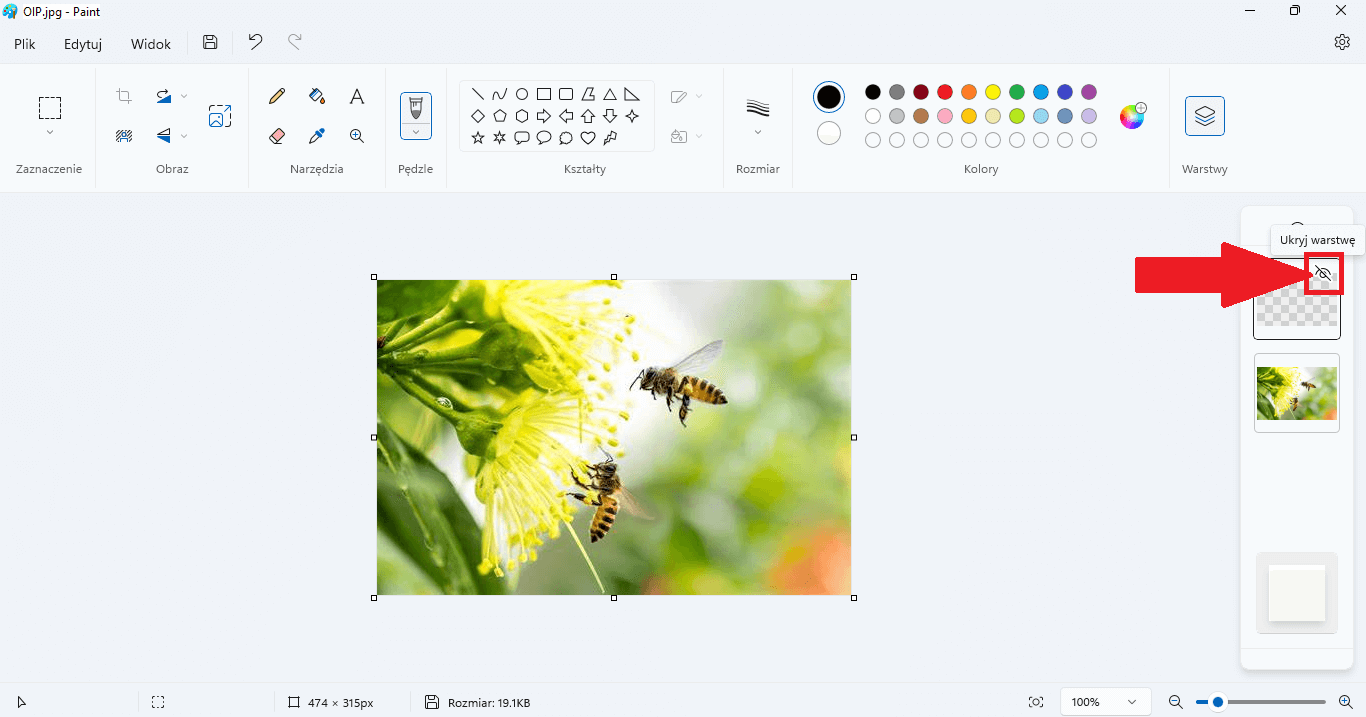Toggle the Warstwy layers panel
The width and height of the screenshot is (1366, 717).
[x=1205, y=116]
